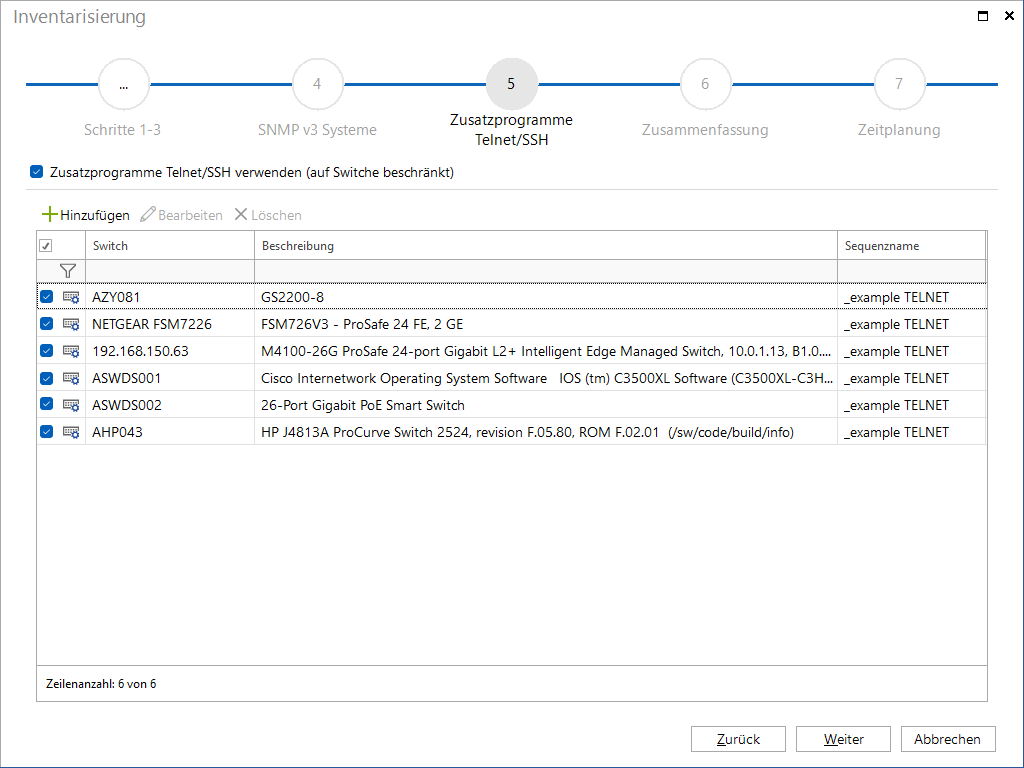Click the Zurück button
The width and height of the screenshot is (1024, 768).
[x=739, y=739]
